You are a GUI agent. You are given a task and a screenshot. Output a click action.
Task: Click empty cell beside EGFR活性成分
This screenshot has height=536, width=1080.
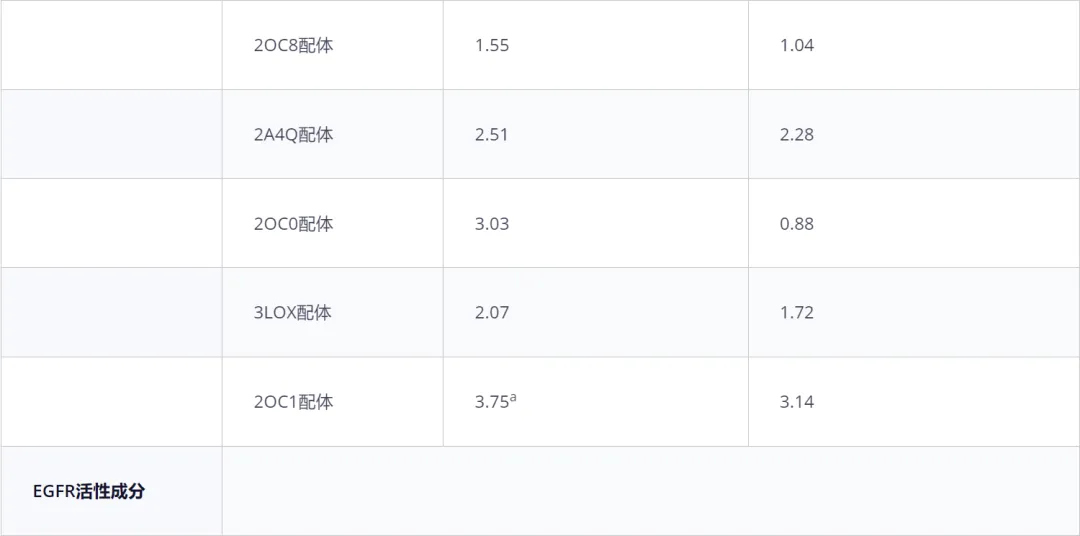click(650, 491)
